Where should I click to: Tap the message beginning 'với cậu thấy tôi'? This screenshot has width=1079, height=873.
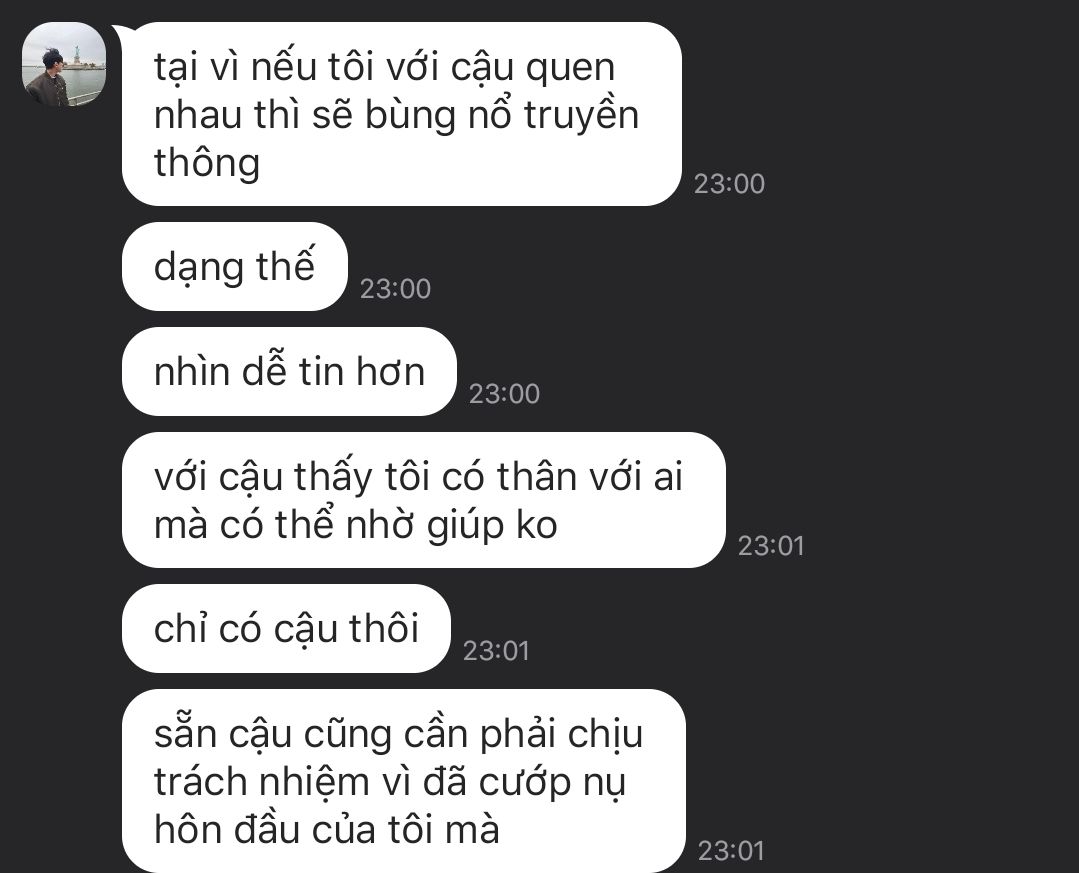tap(424, 500)
